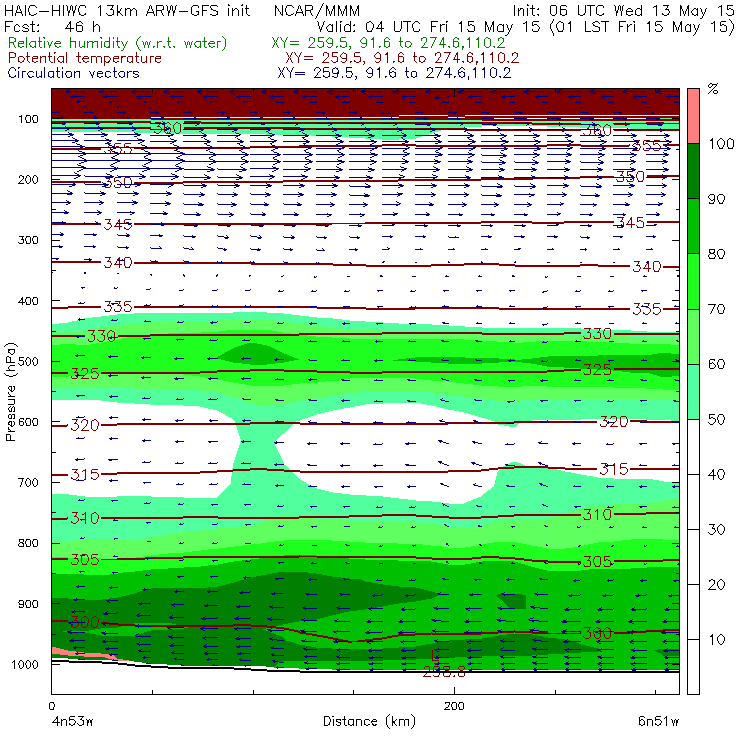Click red "Potential temperature" legend label
This screenshot has height=740, width=740.
point(84,58)
